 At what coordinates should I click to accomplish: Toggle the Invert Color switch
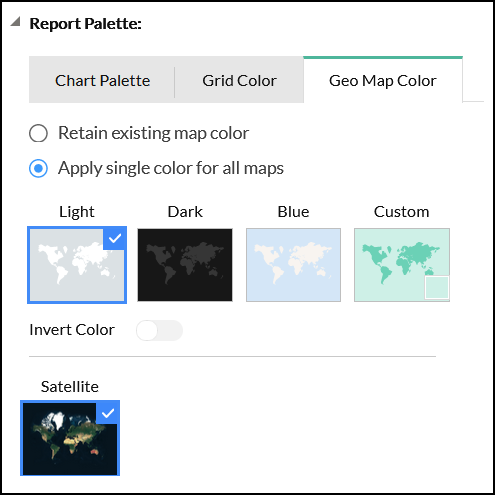point(159,330)
